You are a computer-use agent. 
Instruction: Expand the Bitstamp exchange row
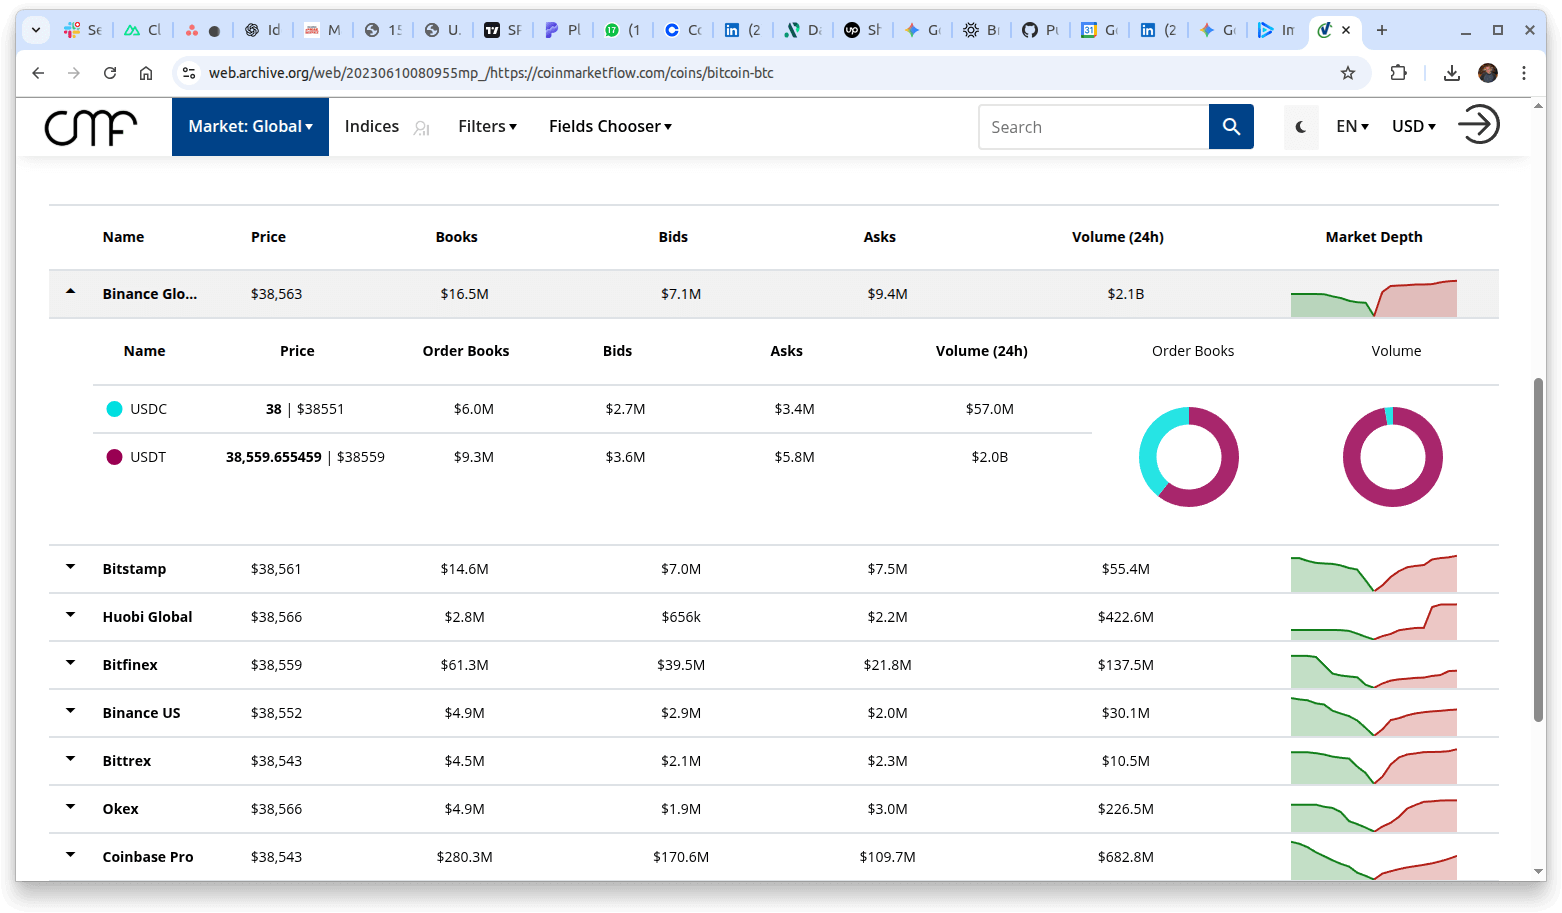[x=71, y=567]
